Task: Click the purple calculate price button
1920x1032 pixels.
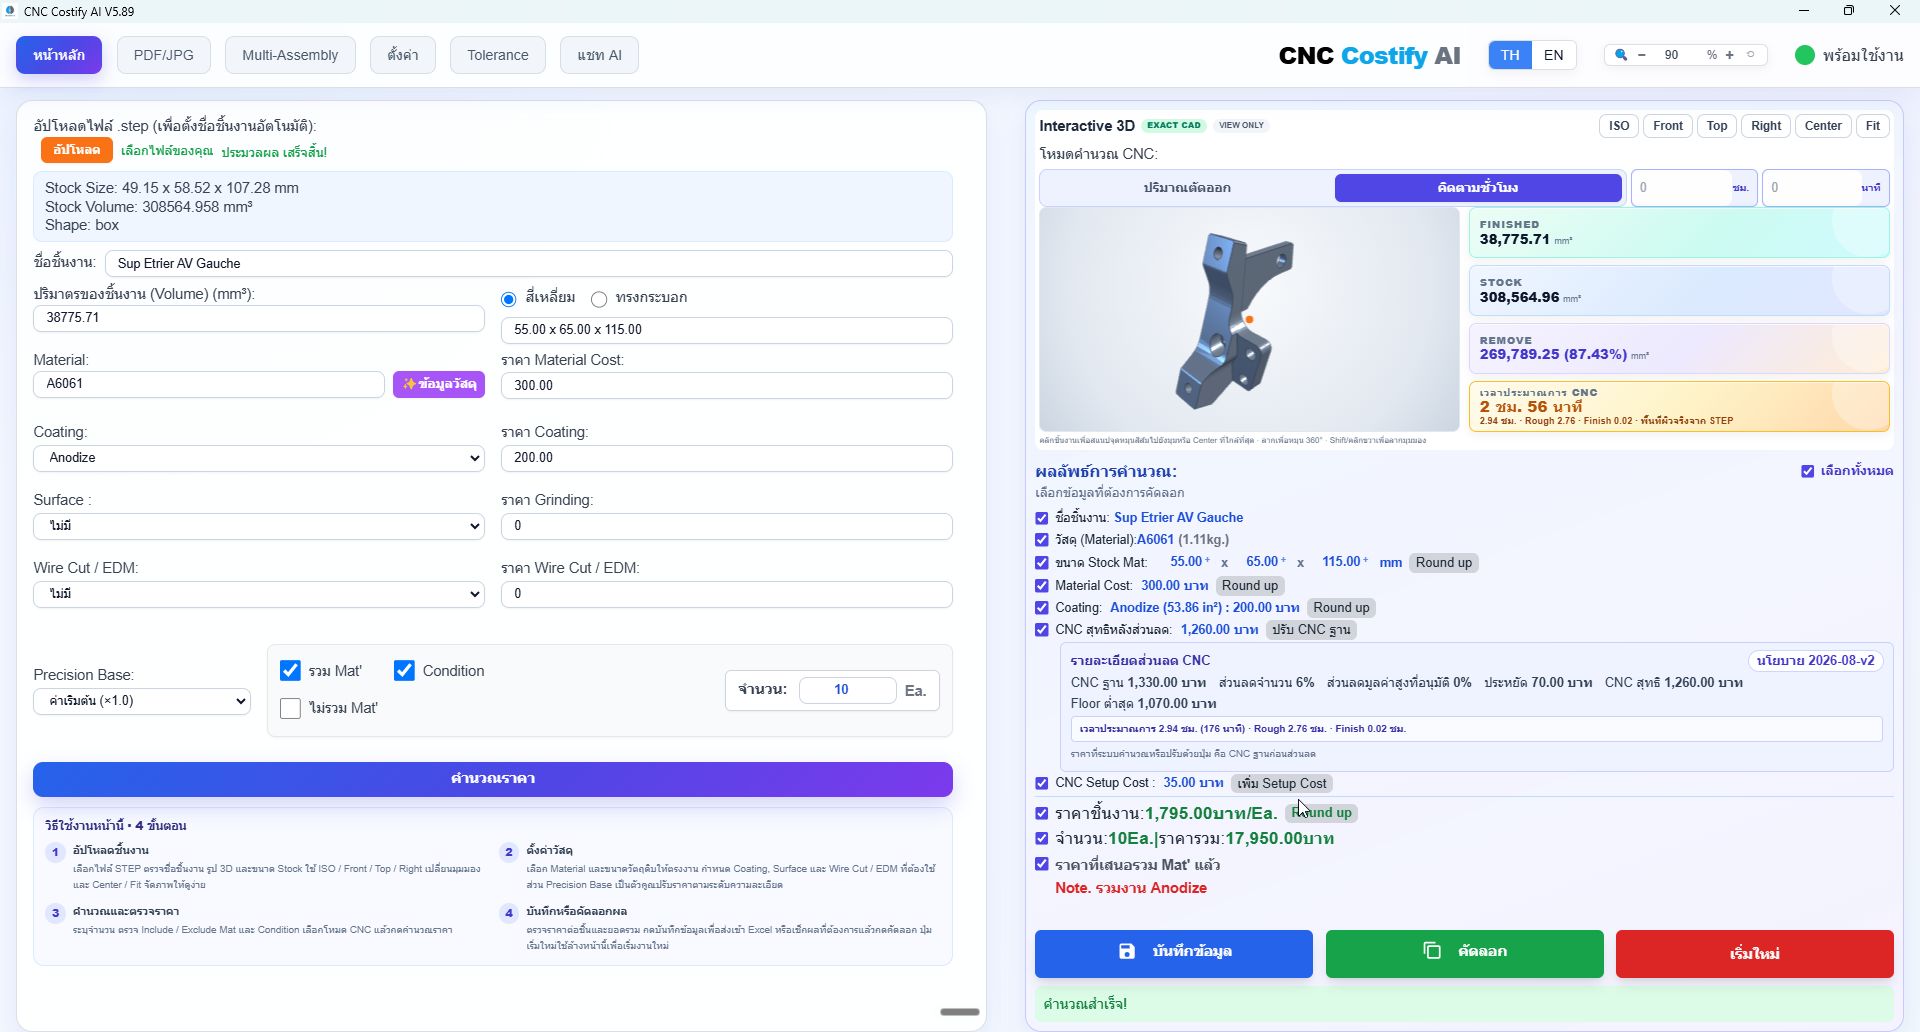Action: [x=493, y=779]
